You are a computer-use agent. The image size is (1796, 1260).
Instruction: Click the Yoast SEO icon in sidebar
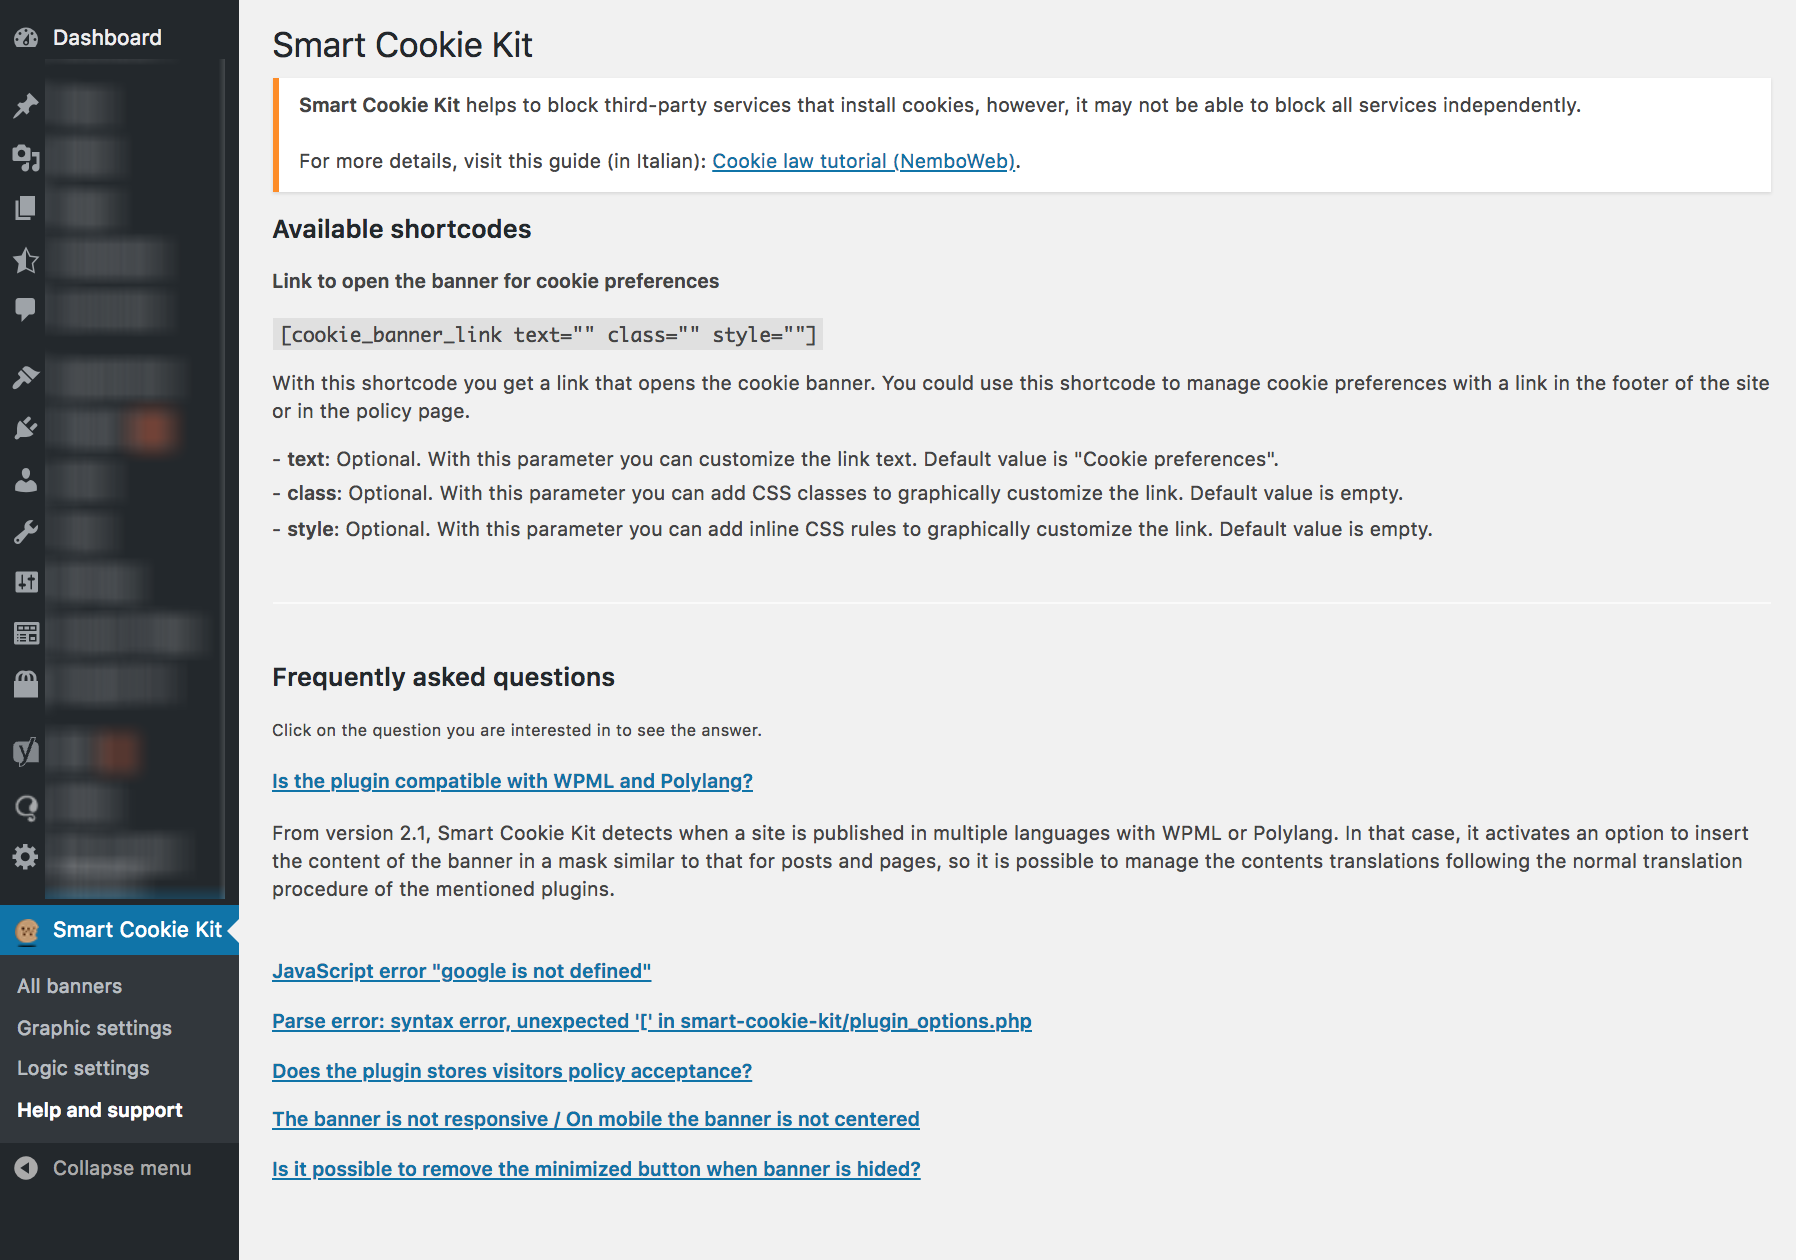[x=26, y=751]
